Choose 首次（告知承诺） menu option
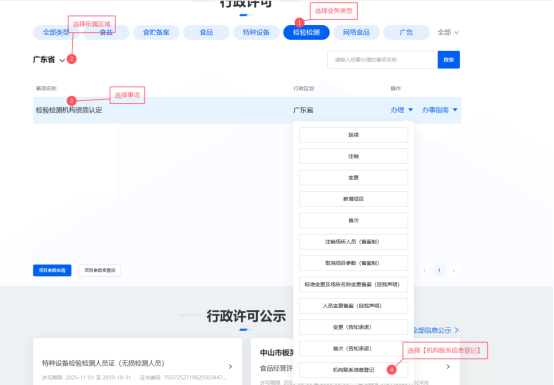Image resolution: width=554 pixels, height=385 pixels. tap(353, 349)
